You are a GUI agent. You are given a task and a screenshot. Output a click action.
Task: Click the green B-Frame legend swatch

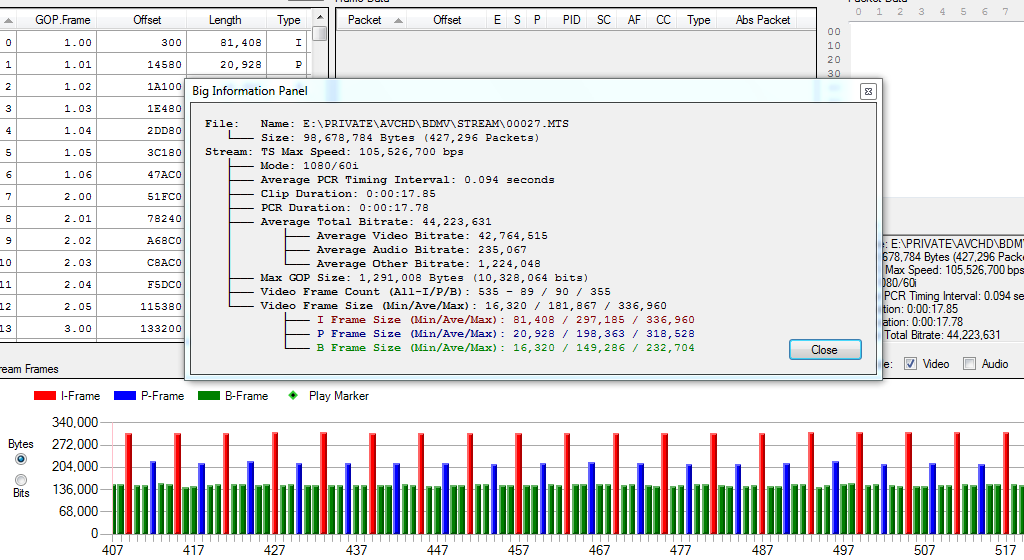[208, 396]
